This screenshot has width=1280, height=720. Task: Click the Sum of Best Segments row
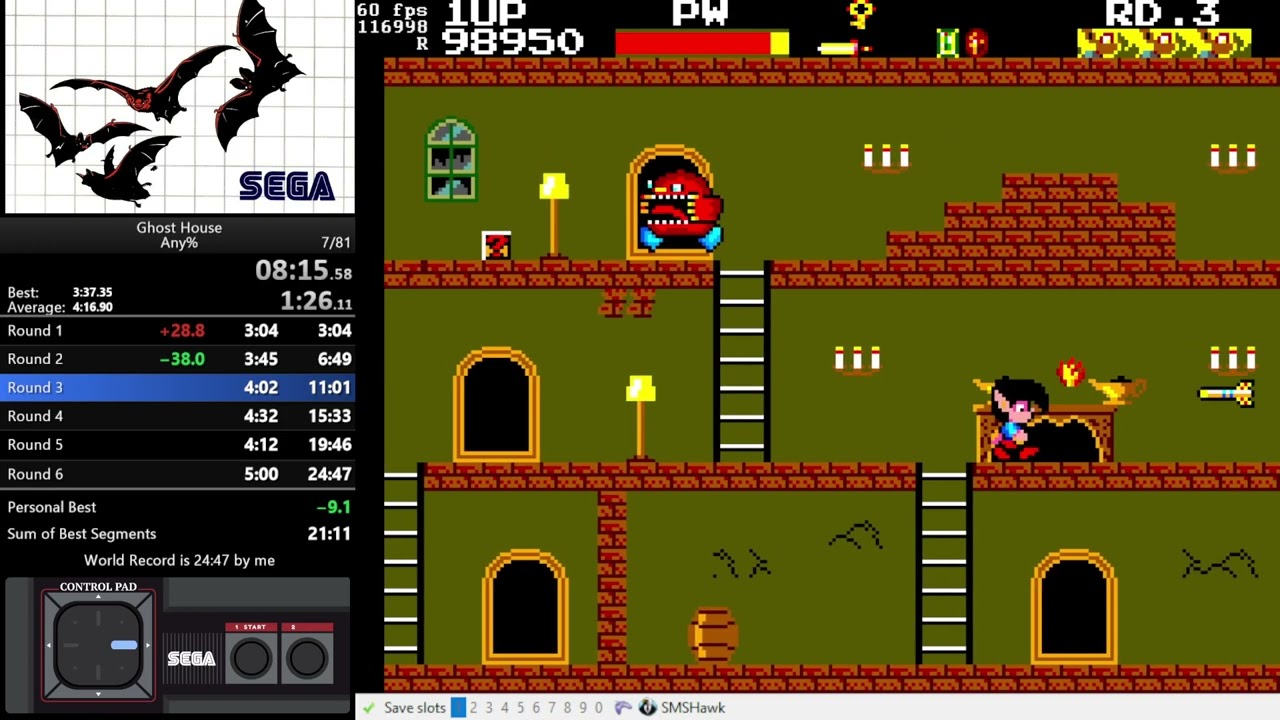[x=178, y=534]
